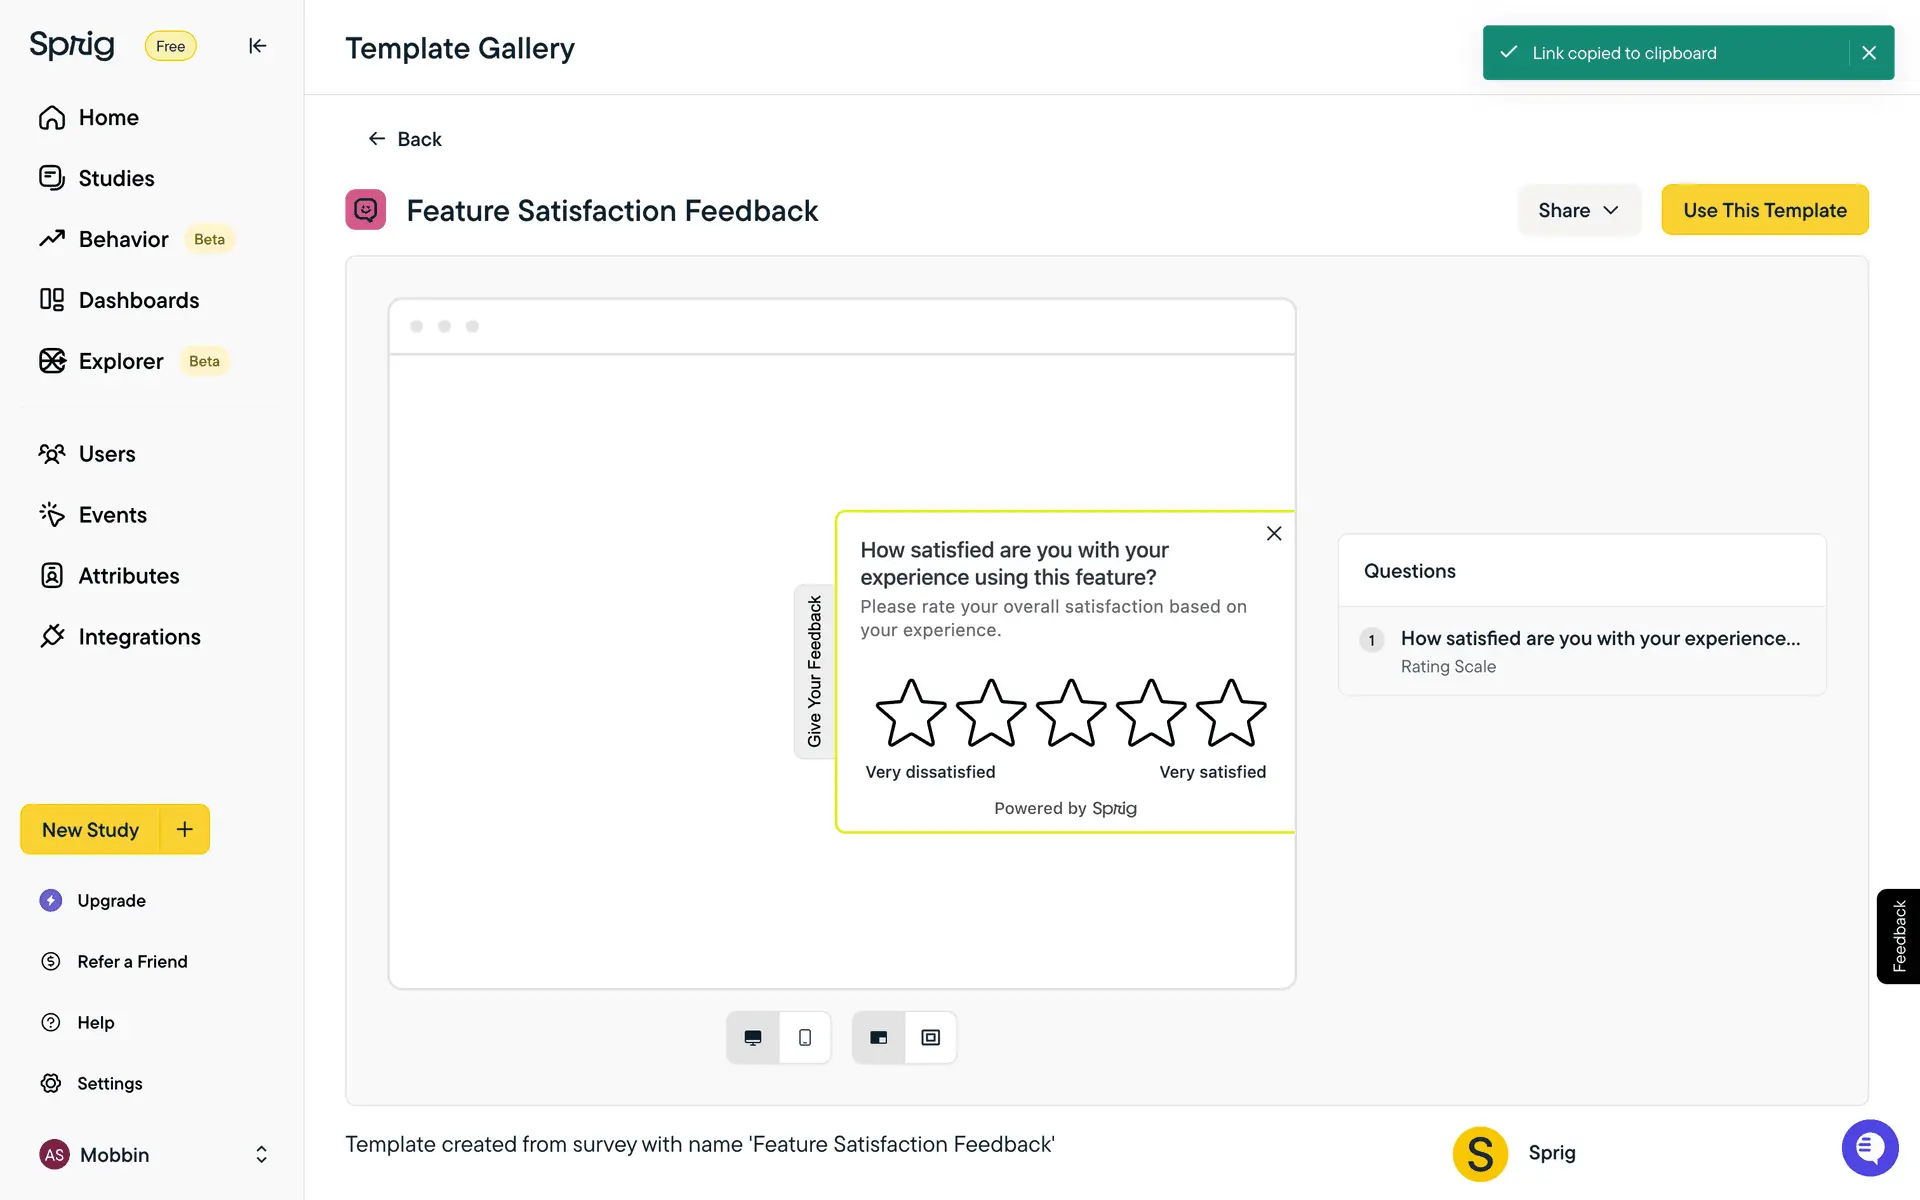Close the survey preview popup
This screenshot has width=1920, height=1200.
1273,534
